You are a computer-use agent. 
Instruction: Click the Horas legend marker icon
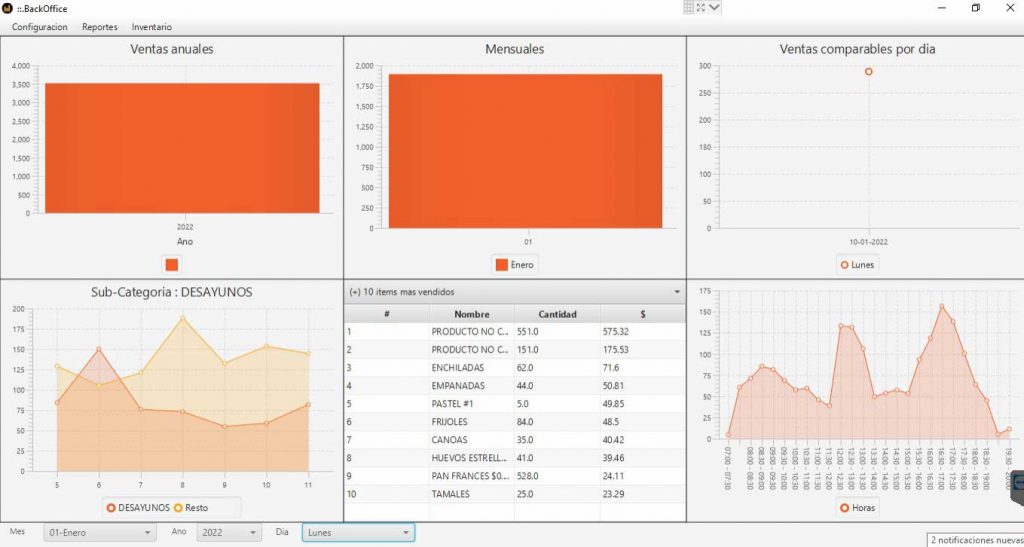(x=845, y=508)
